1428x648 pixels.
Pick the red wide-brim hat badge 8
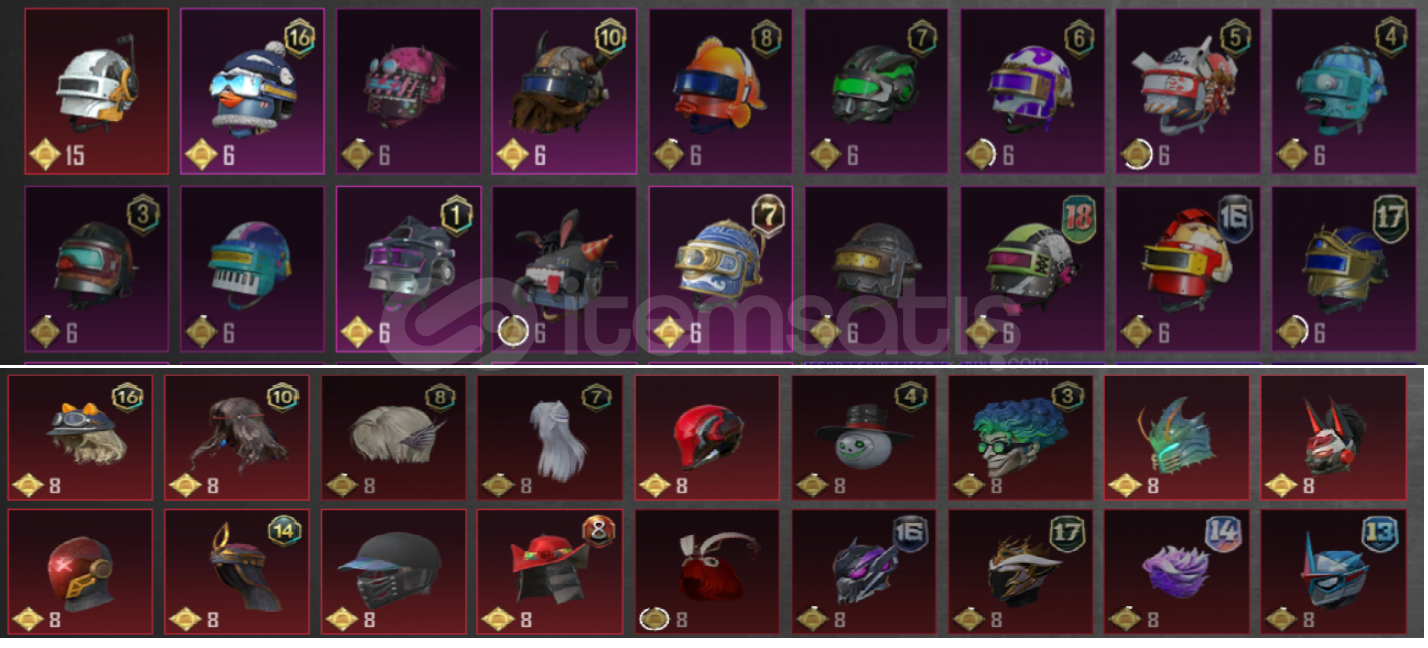click(x=550, y=572)
